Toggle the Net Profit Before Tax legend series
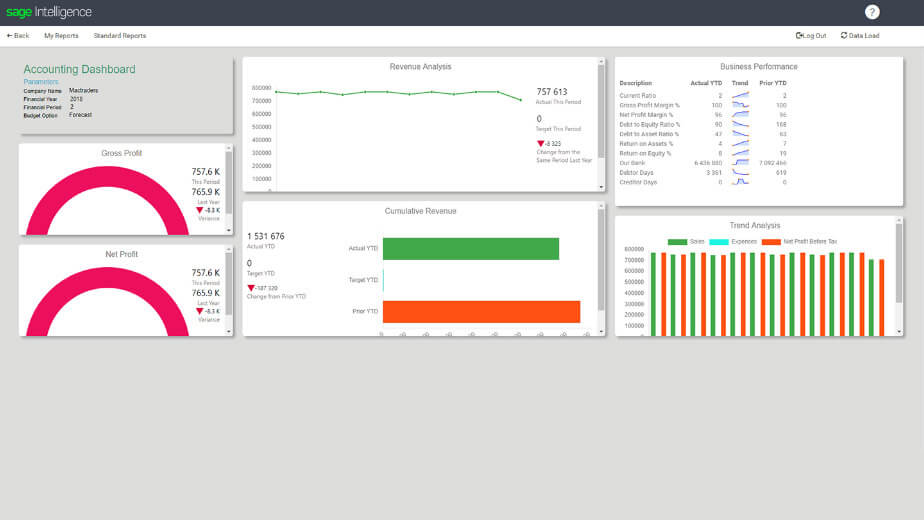924x520 pixels. tap(799, 242)
